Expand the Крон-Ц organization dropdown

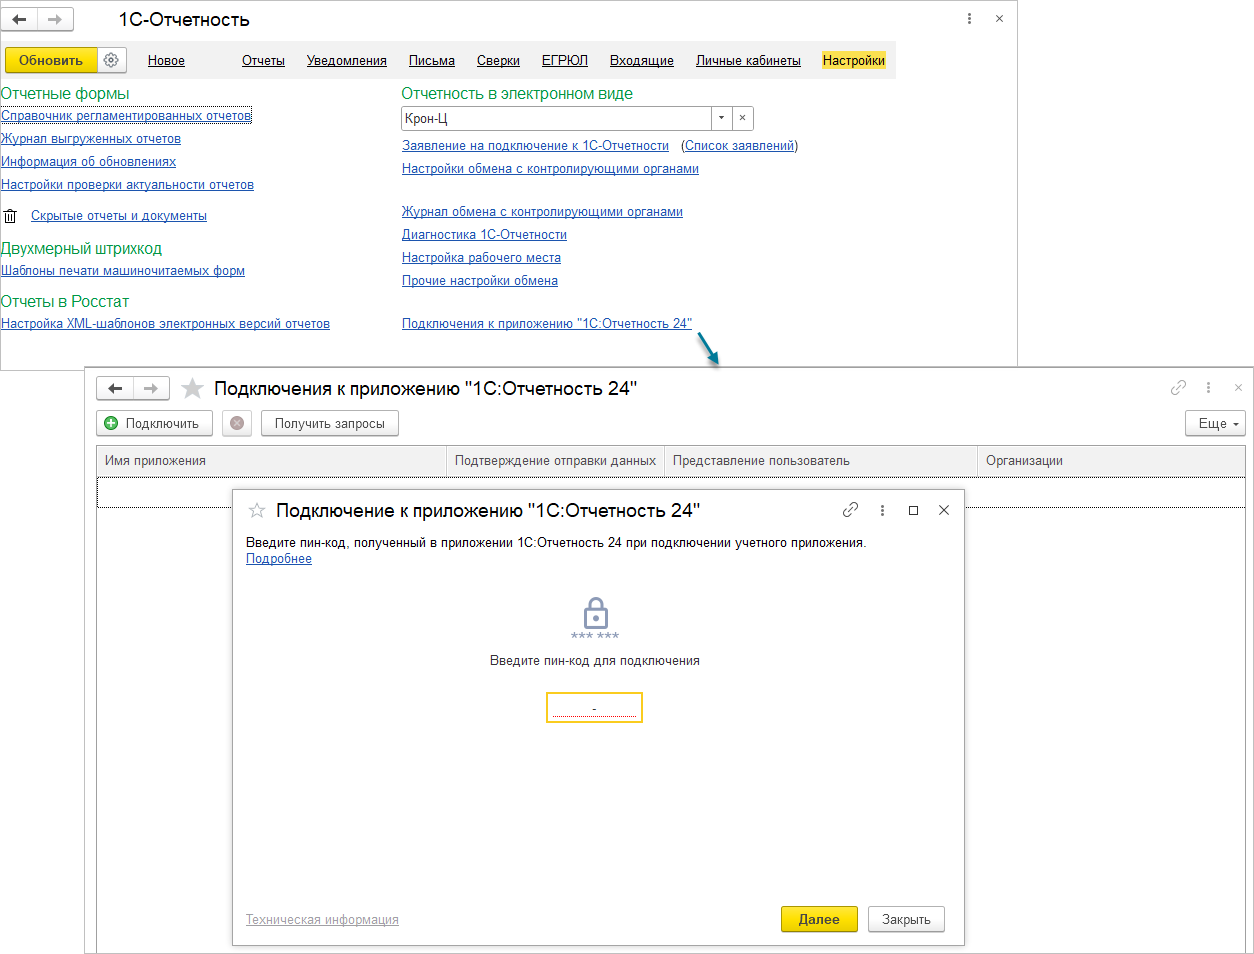[721, 118]
